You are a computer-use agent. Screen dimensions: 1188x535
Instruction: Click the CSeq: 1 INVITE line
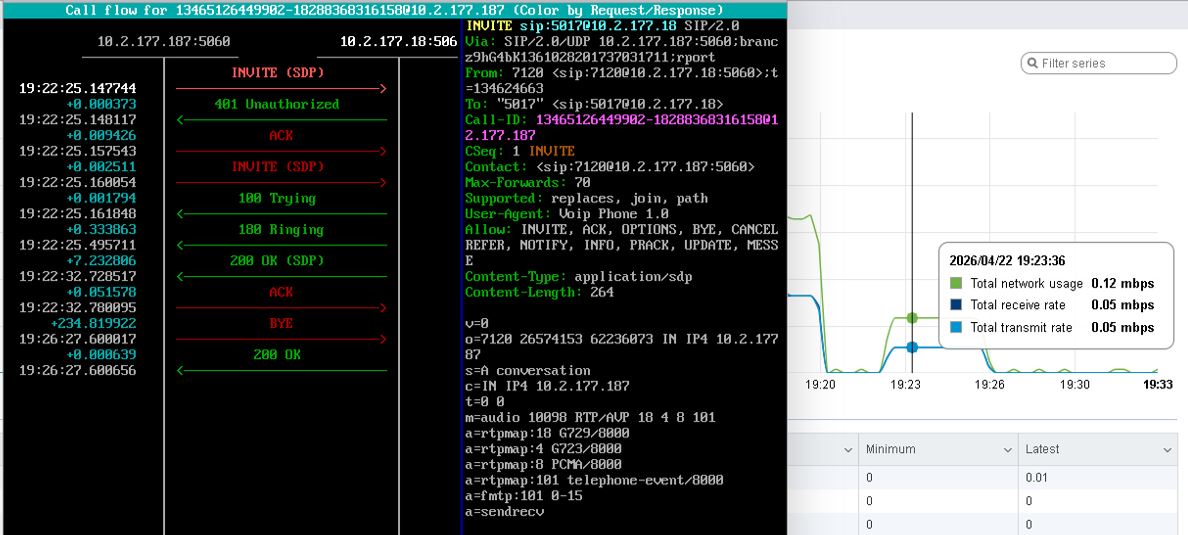click(x=520, y=152)
